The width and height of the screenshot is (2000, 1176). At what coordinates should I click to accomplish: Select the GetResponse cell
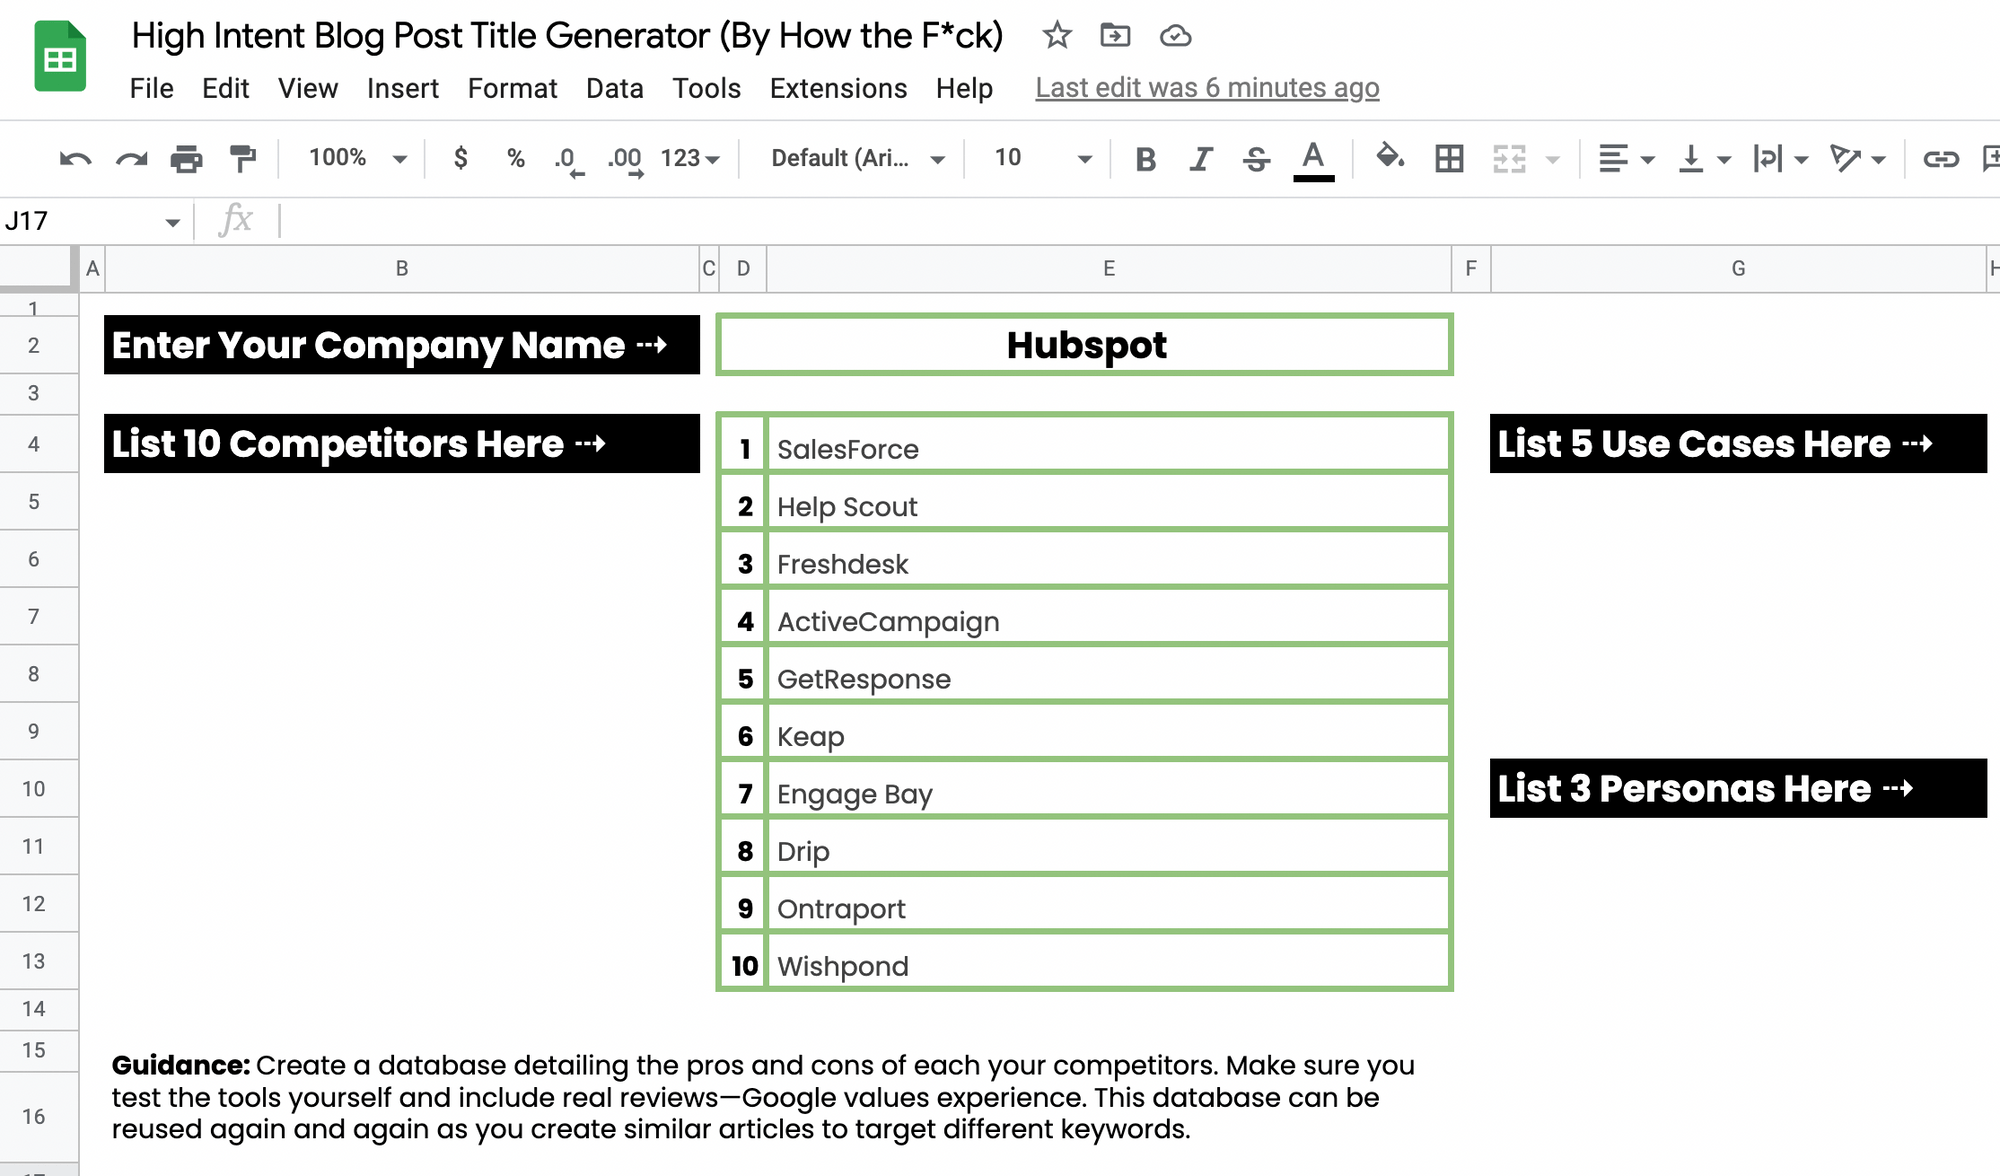point(1108,675)
